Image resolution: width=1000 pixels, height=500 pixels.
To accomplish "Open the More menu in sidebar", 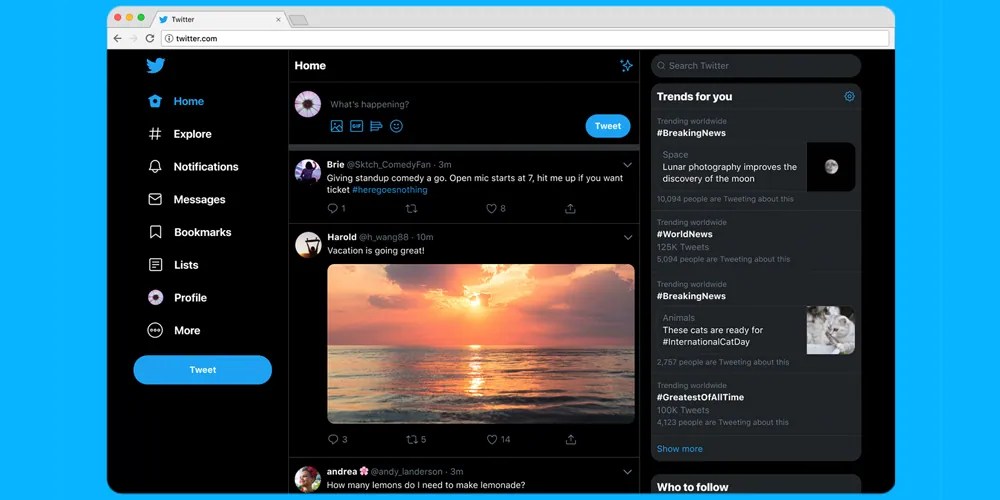I will pyautogui.click(x=174, y=330).
